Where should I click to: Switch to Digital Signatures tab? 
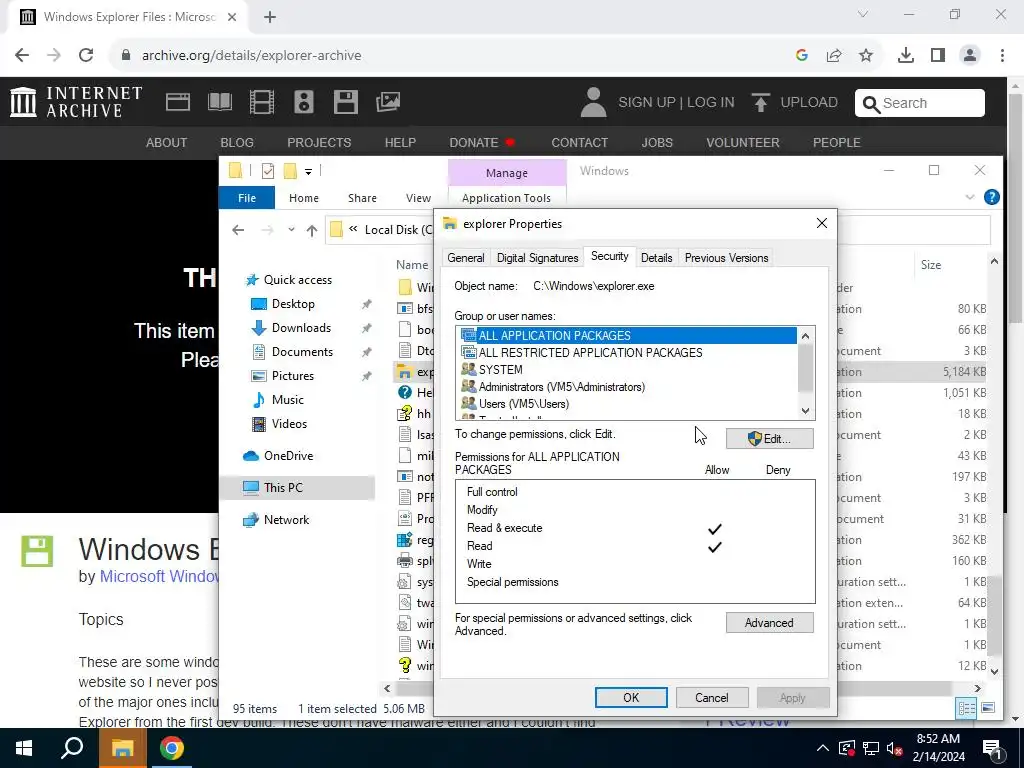tap(537, 258)
